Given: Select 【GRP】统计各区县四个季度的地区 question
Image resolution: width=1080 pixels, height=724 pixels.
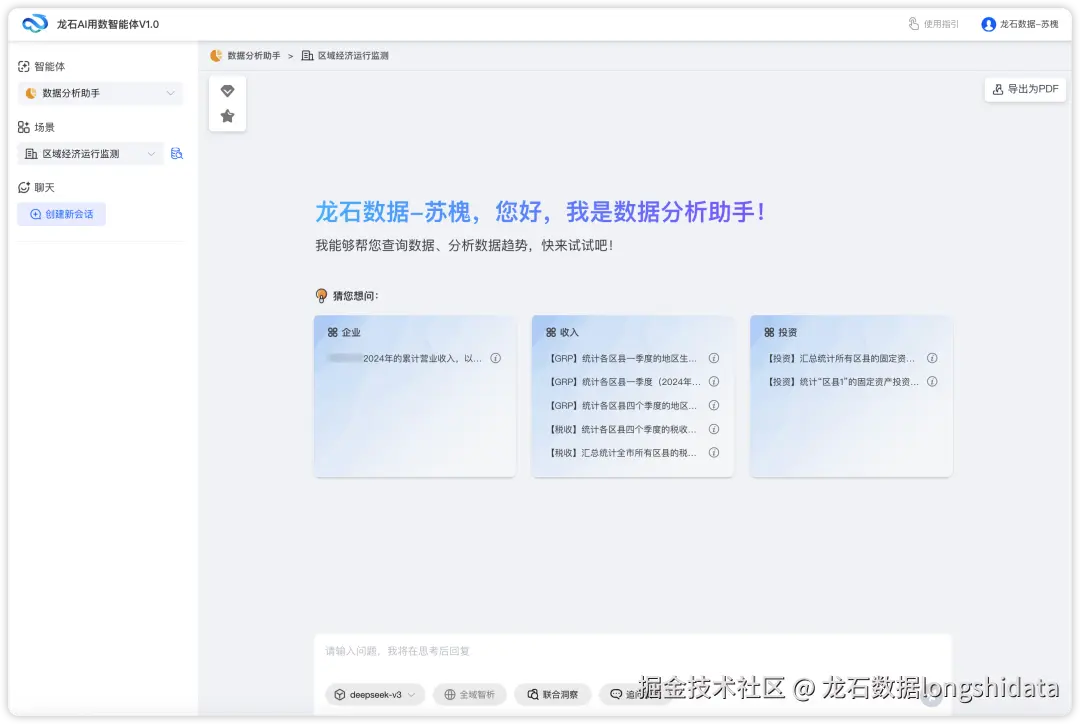Looking at the screenshot, I should click(x=622, y=406).
